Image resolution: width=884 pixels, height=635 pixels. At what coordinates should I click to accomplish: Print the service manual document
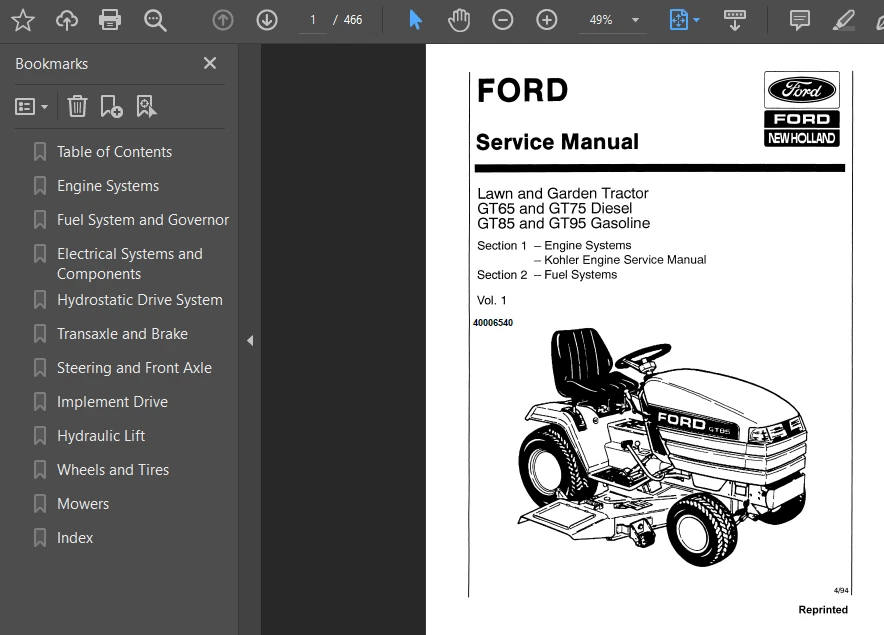(x=110, y=19)
